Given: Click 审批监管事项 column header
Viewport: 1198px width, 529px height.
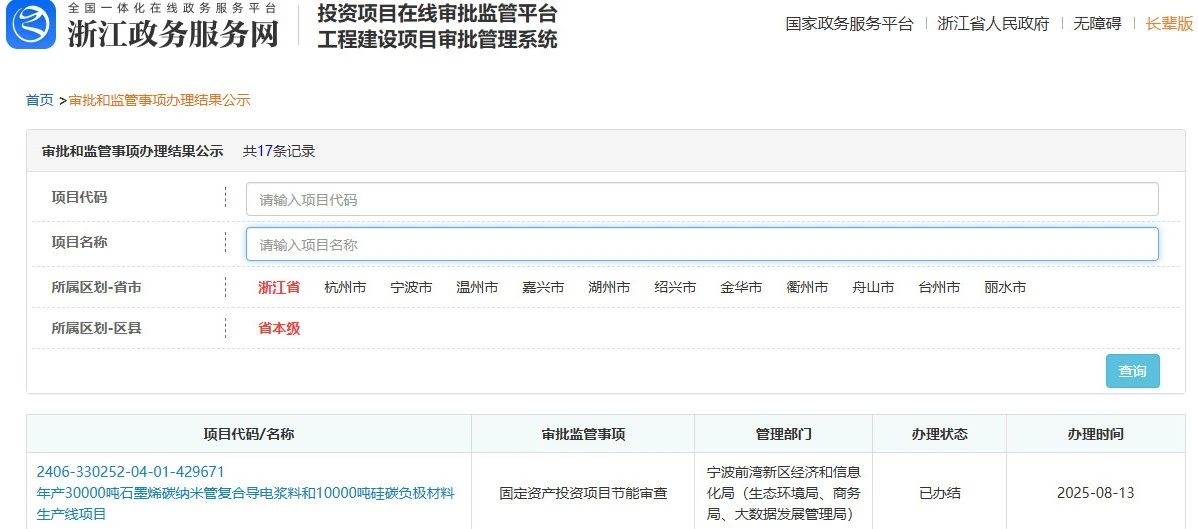Looking at the screenshot, I should click(584, 434).
